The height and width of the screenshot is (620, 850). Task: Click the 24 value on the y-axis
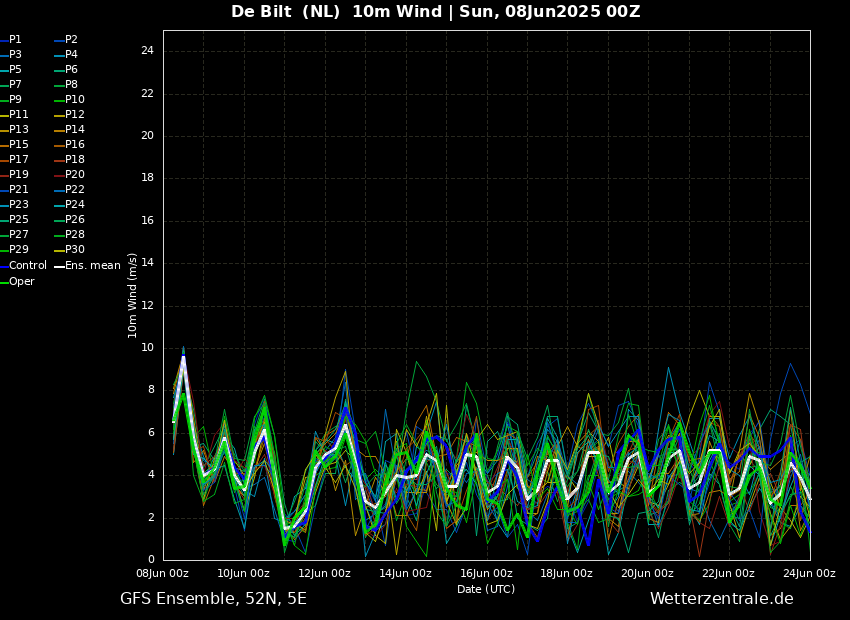147,51
